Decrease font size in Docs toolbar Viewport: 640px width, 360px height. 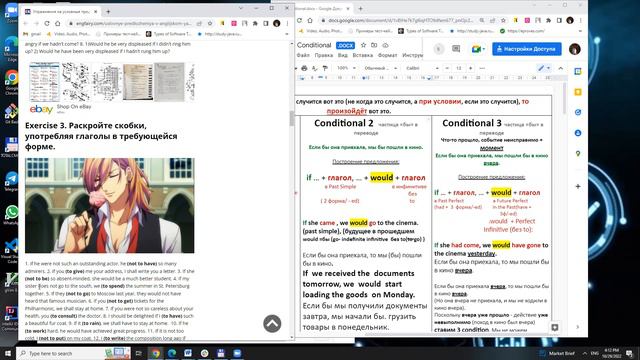(x=447, y=68)
